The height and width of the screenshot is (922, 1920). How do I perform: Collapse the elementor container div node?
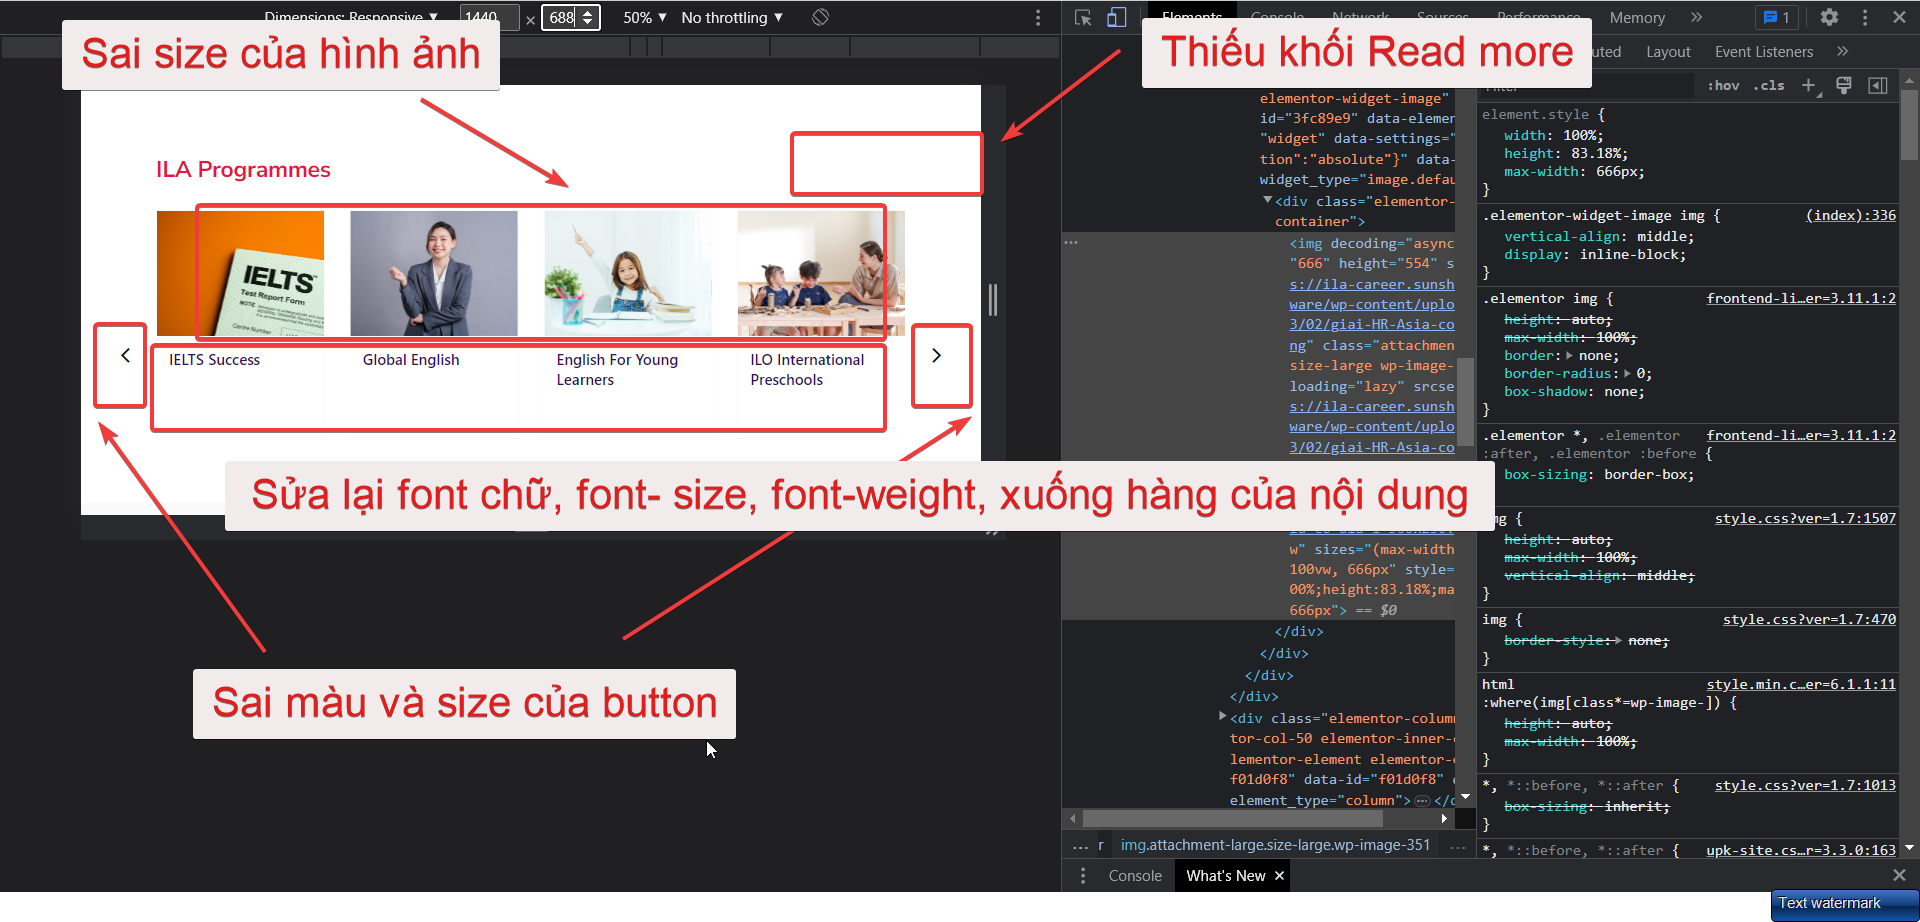click(x=1268, y=201)
